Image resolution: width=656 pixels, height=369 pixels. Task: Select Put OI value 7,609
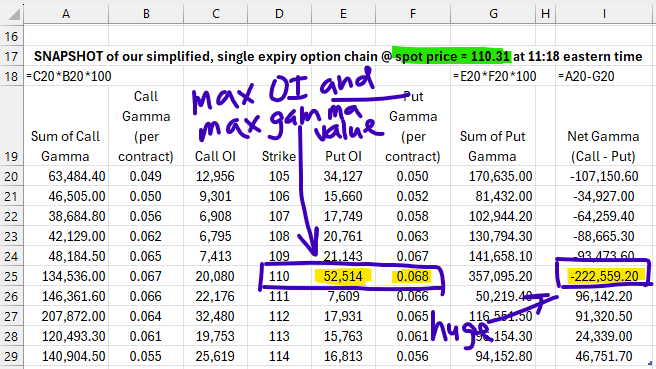pyautogui.click(x=343, y=296)
